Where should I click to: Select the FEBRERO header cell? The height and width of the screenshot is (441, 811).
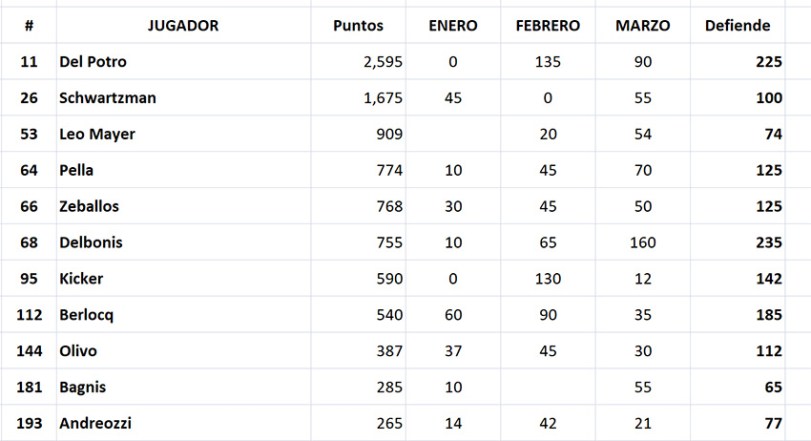(547, 26)
